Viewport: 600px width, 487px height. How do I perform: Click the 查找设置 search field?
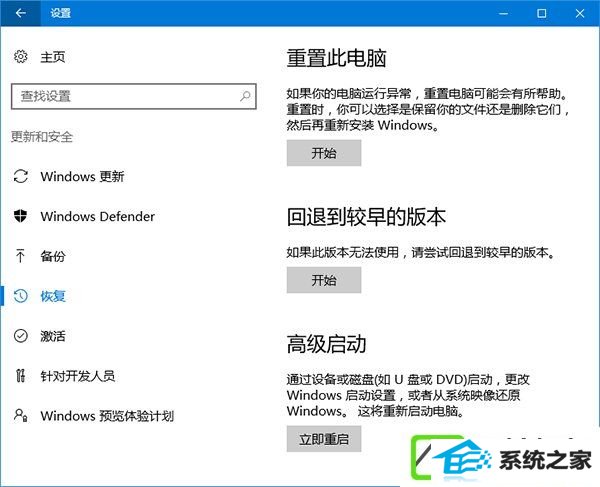click(x=134, y=96)
